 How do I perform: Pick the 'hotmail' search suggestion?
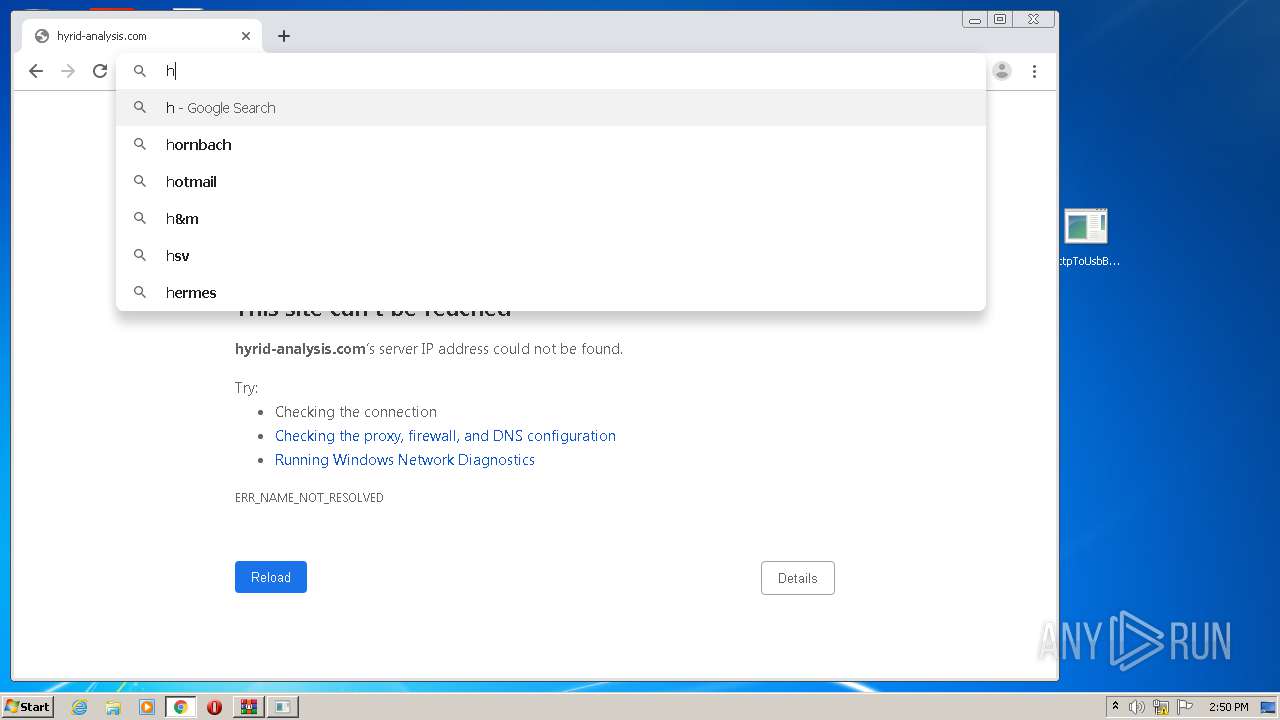tap(551, 182)
